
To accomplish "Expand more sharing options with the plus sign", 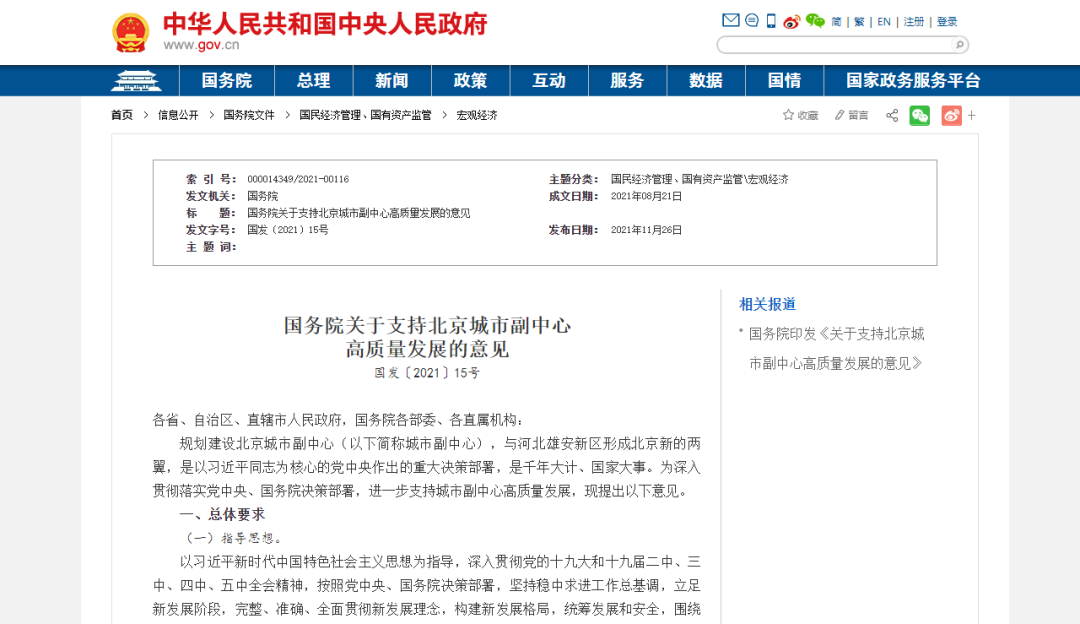I will 971,115.
